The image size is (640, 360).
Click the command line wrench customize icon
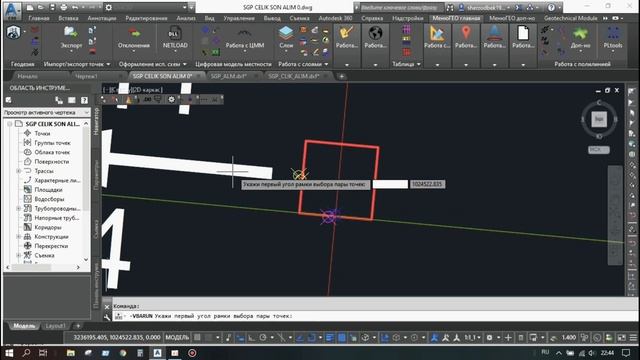click(x=107, y=316)
